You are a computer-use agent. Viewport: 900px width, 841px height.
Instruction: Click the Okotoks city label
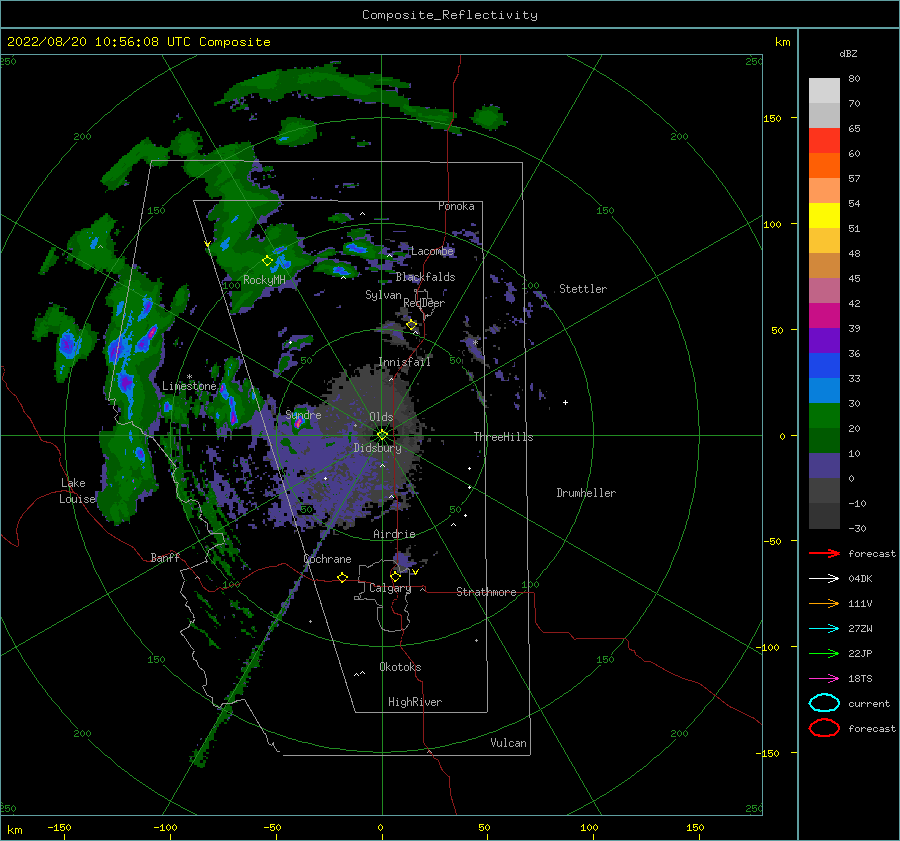coord(400,667)
